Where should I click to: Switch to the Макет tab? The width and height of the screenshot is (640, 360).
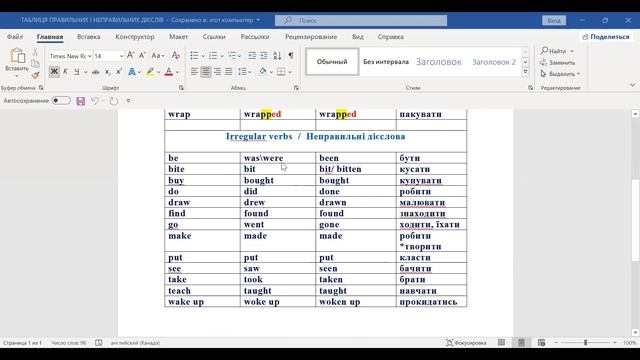[x=178, y=37]
